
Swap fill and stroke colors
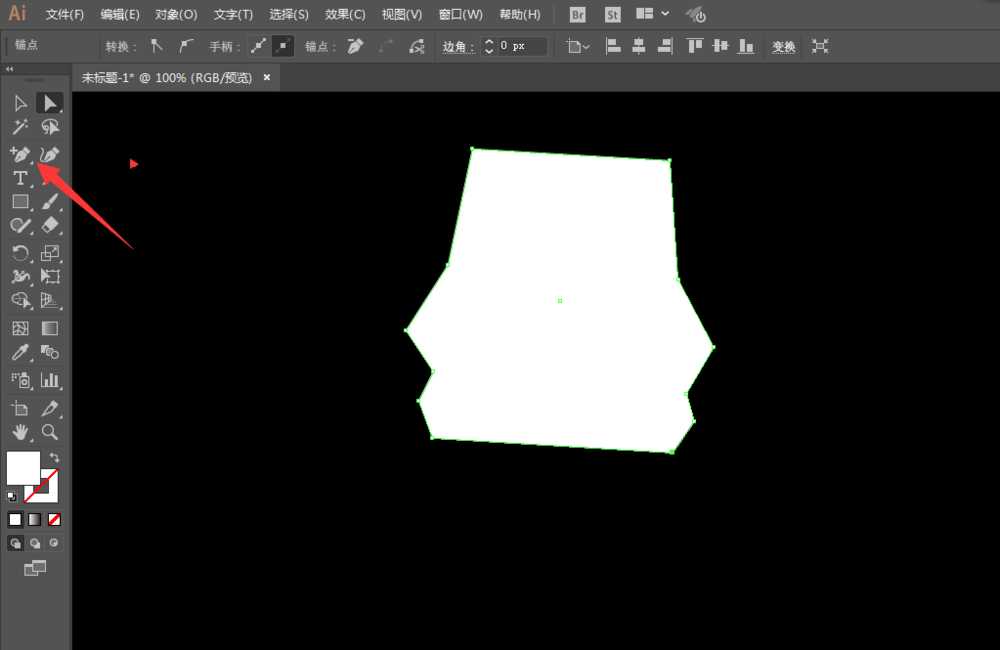pos(54,457)
